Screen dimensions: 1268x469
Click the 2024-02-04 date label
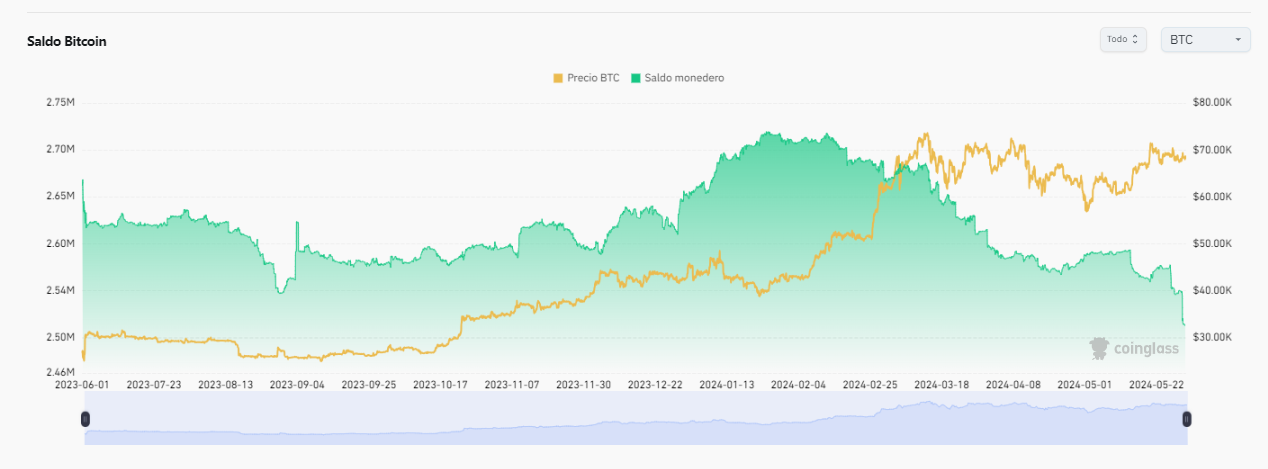(x=799, y=384)
